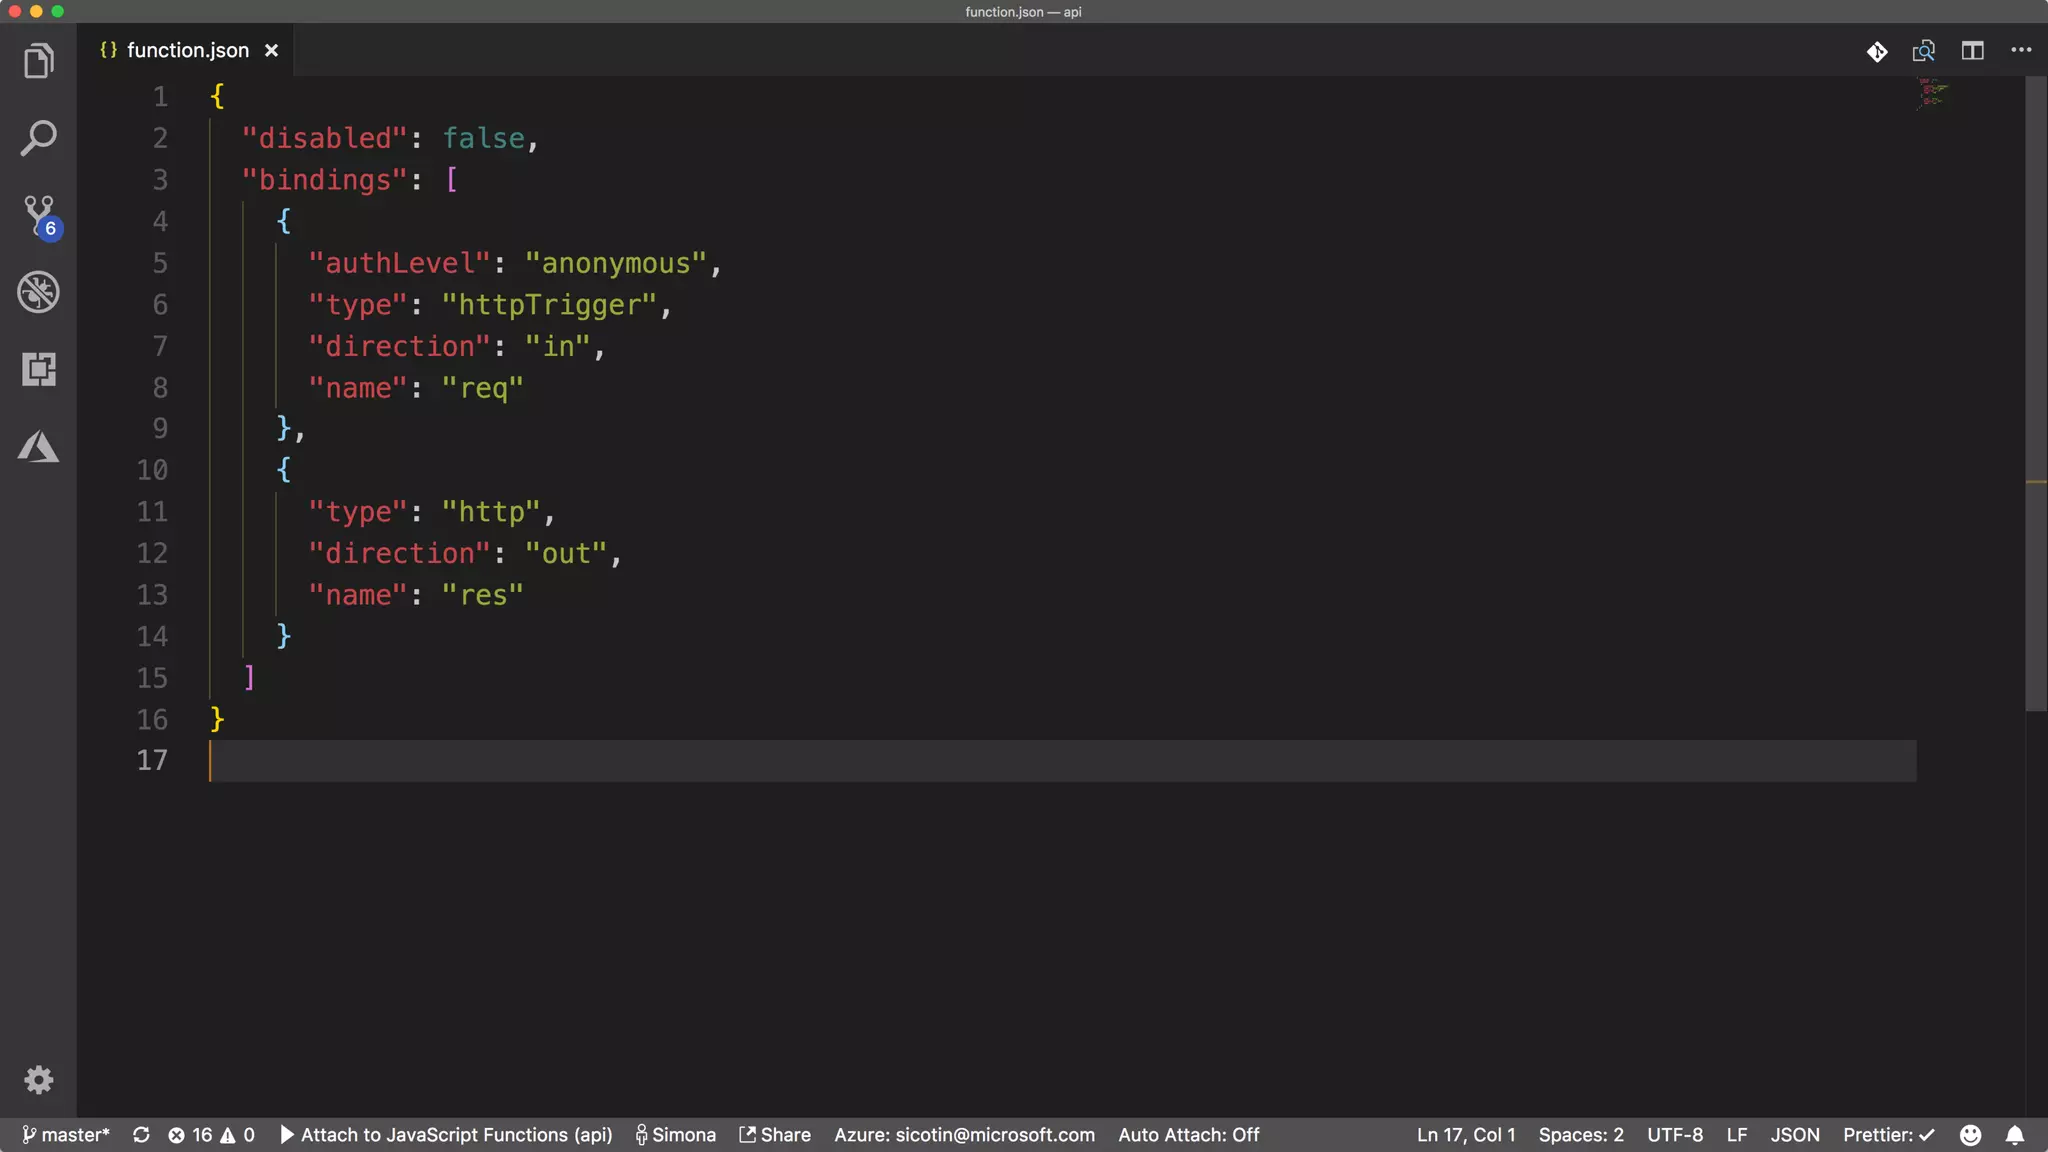
Task: Click Attach to JavaScript Functions (api)
Action: pyautogui.click(x=446, y=1134)
